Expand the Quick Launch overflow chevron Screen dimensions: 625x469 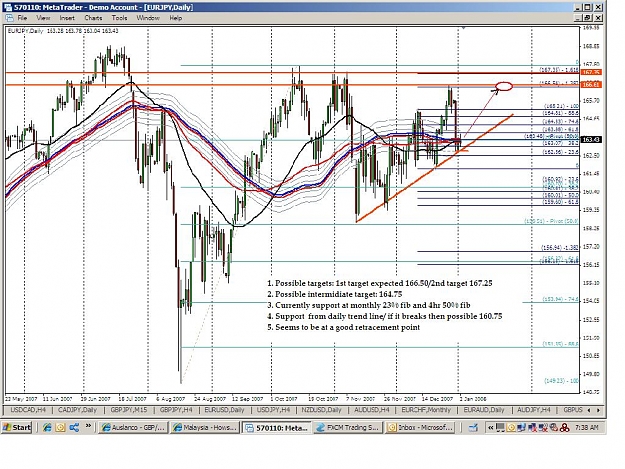88,426
